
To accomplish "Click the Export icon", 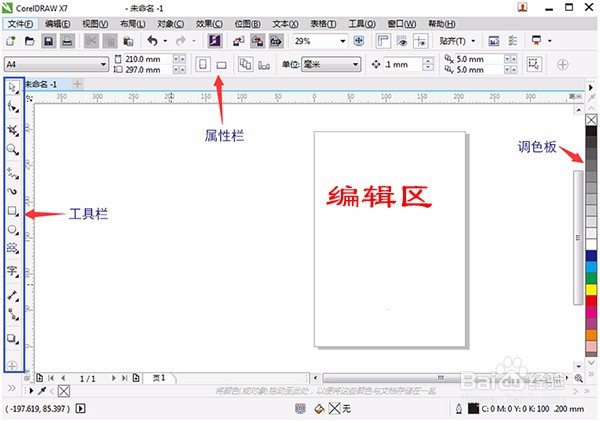I will 258,41.
